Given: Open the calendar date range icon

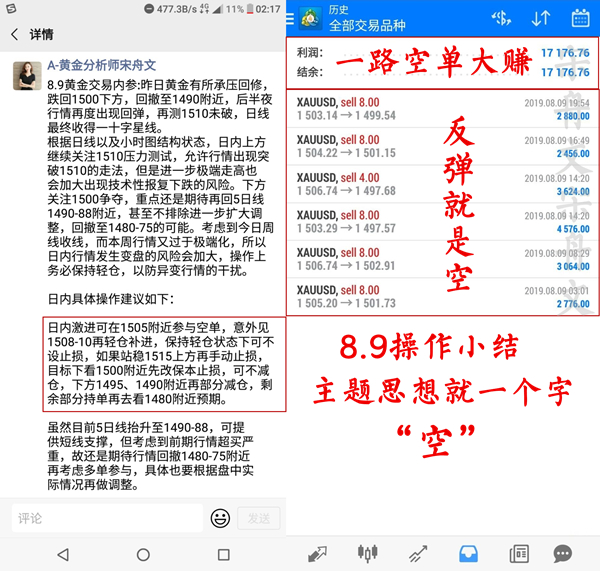Looking at the screenshot, I should (x=580, y=18).
